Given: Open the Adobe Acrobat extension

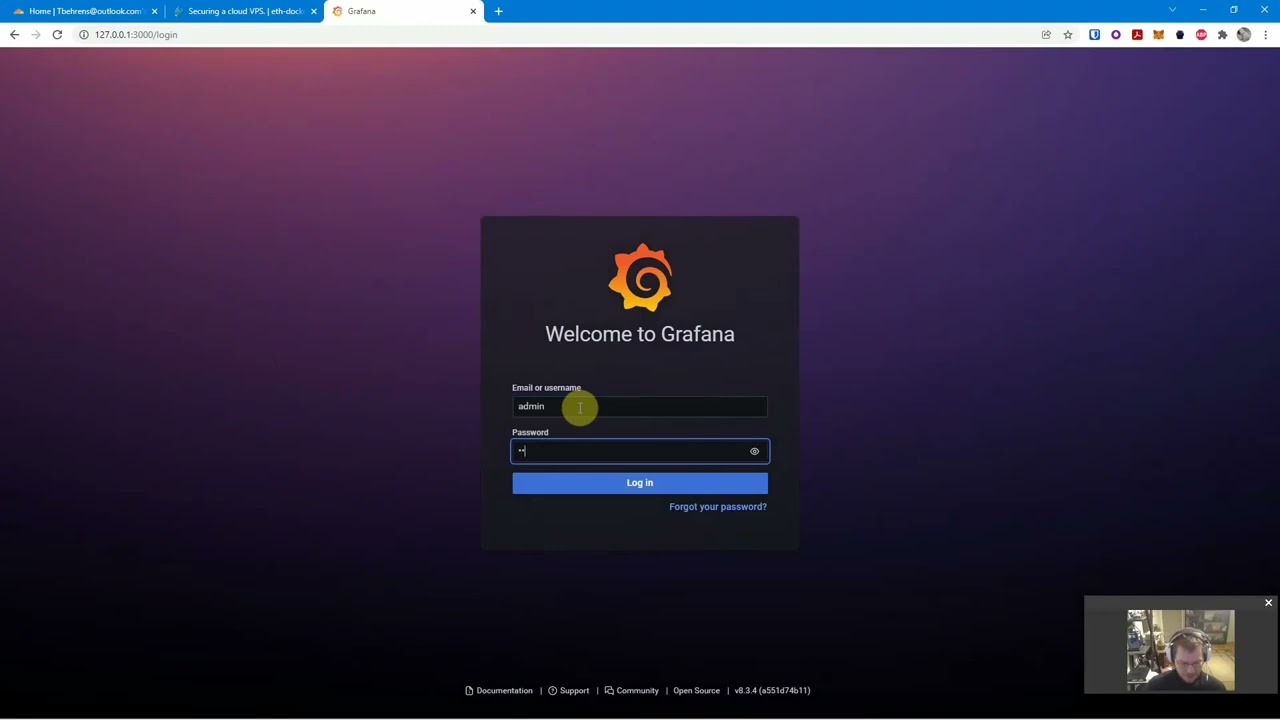Looking at the screenshot, I should [1137, 35].
